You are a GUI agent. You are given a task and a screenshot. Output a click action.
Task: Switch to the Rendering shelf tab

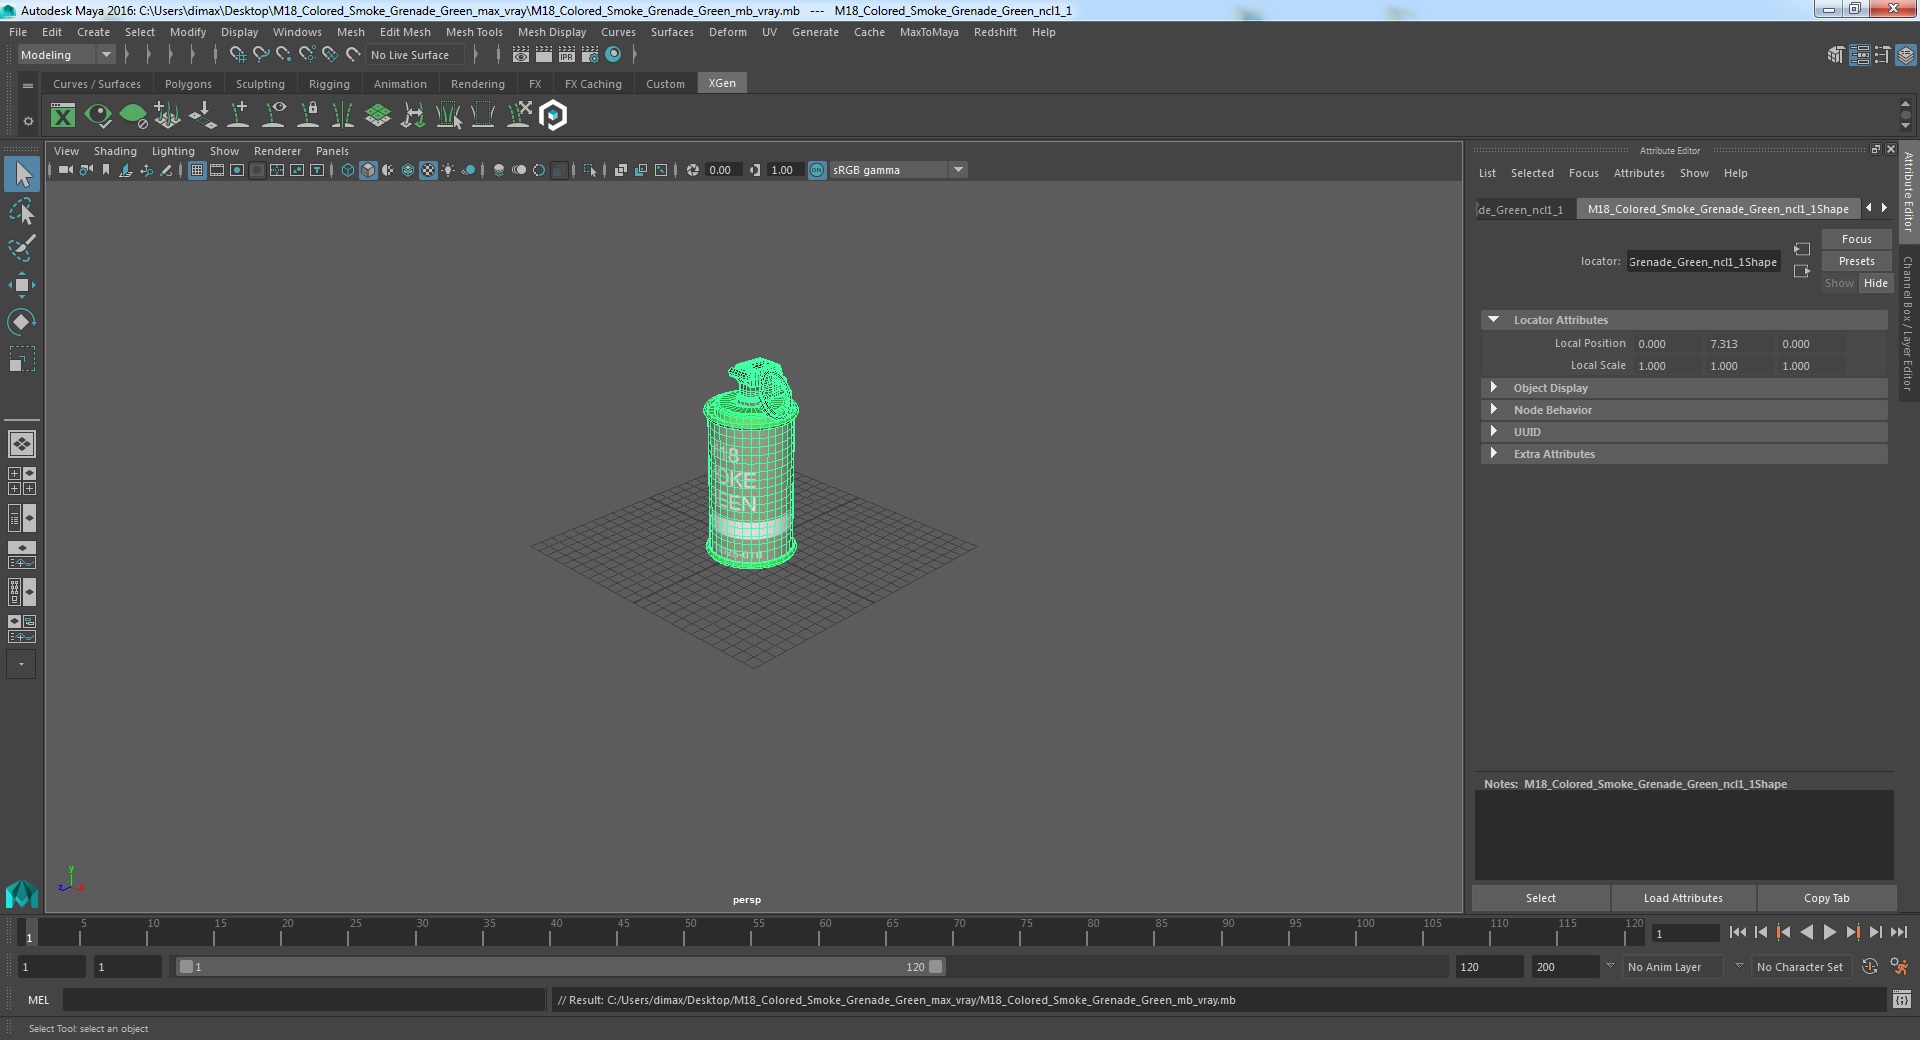click(x=477, y=84)
